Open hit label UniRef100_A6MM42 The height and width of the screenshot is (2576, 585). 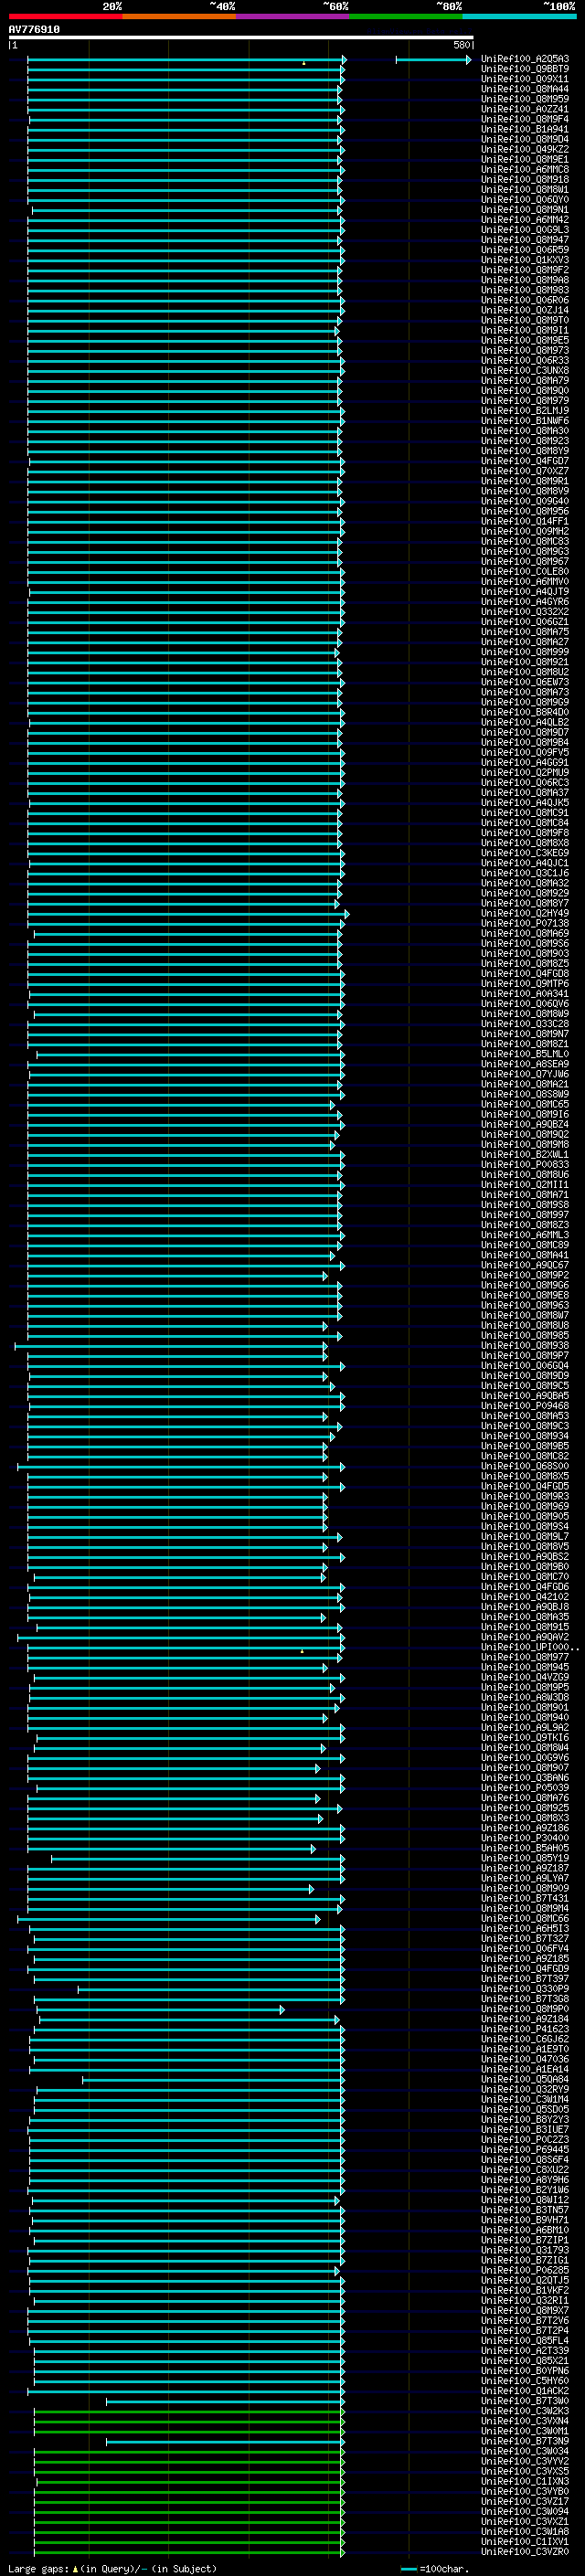coord(525,219)
